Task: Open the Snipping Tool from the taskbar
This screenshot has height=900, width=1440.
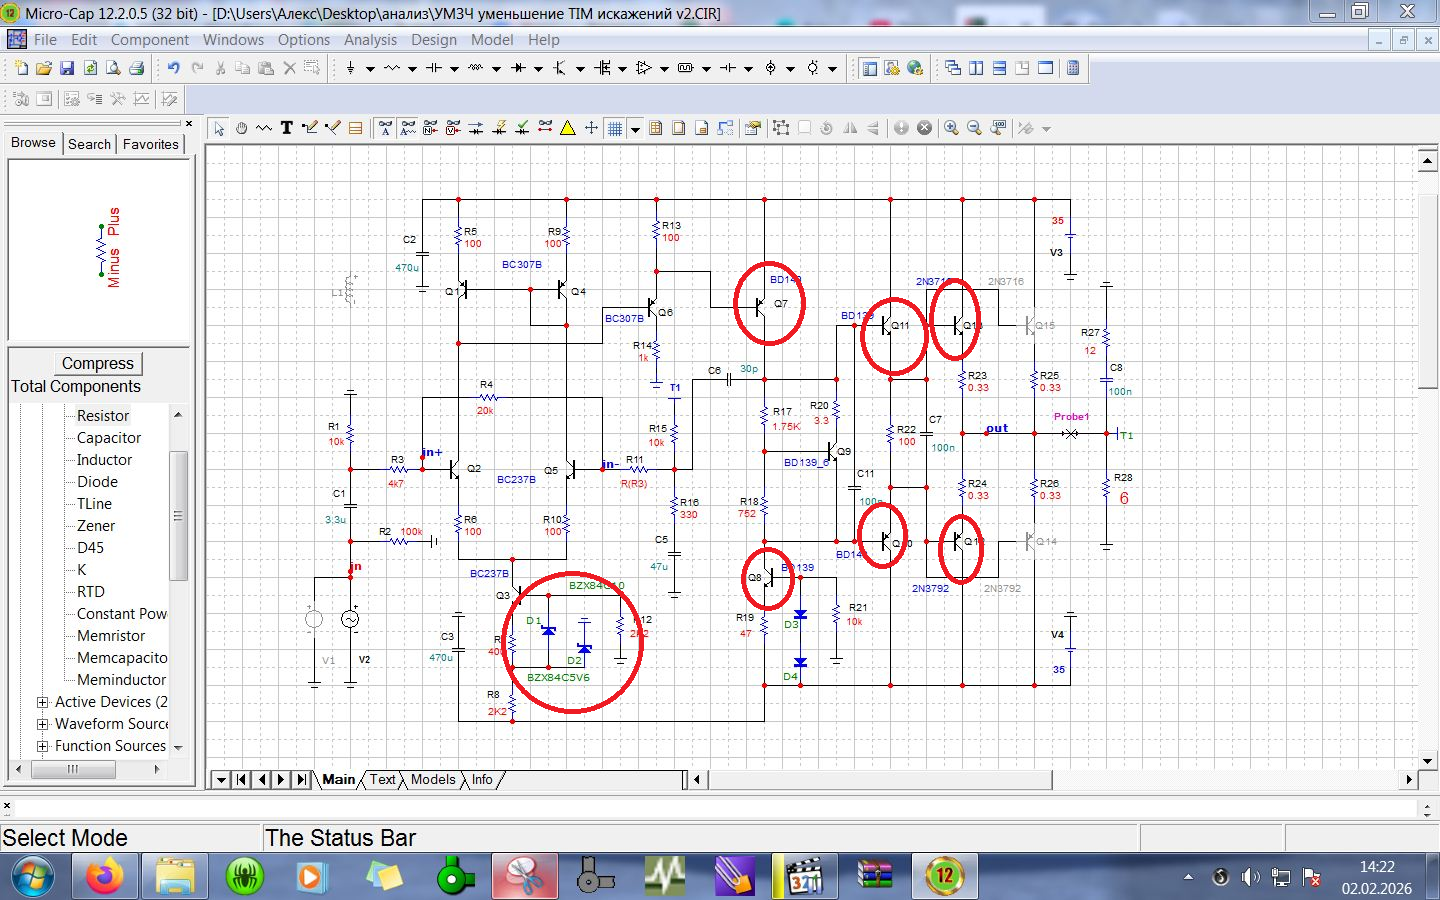Action: [524, 877]
